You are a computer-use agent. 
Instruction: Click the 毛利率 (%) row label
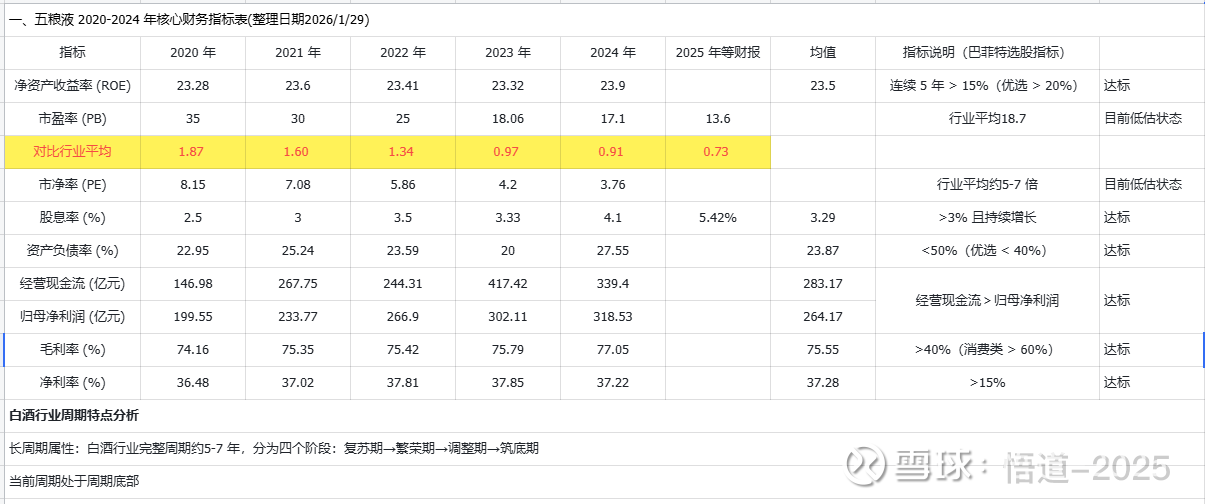[73, 350]
